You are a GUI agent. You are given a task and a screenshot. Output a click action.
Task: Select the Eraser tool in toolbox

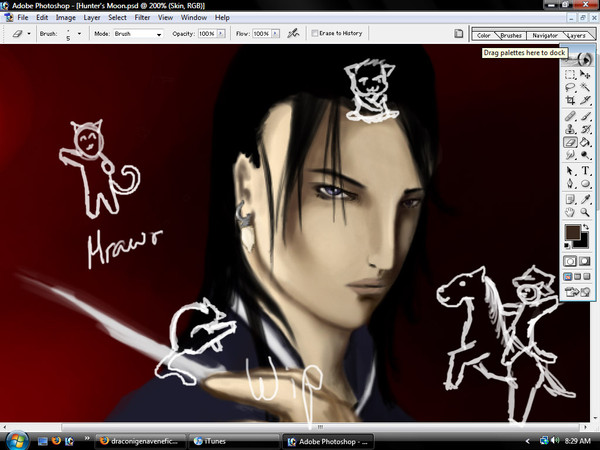(x=570, y=142)
